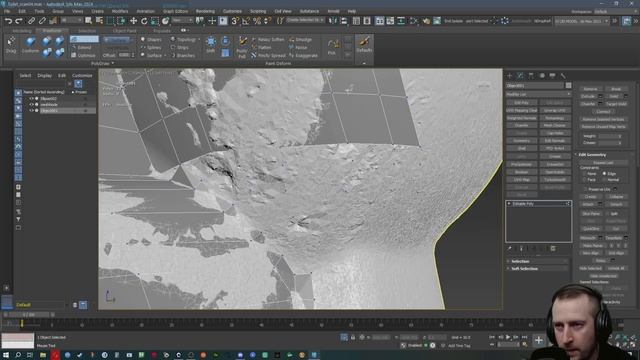Expand the PolyDraw panel arrow
This screenshot has height=360, width=640.
113,63
